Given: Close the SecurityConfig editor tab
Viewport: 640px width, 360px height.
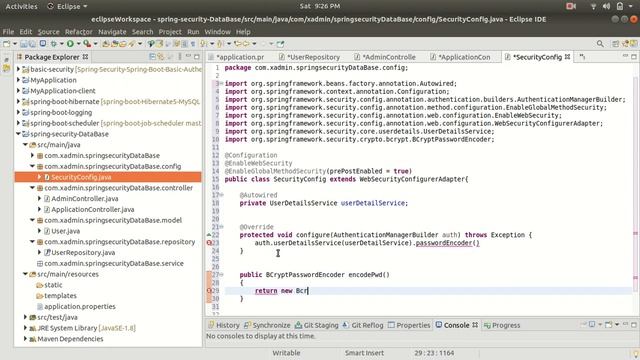Looking at the screenshot, I should [567, 57].
